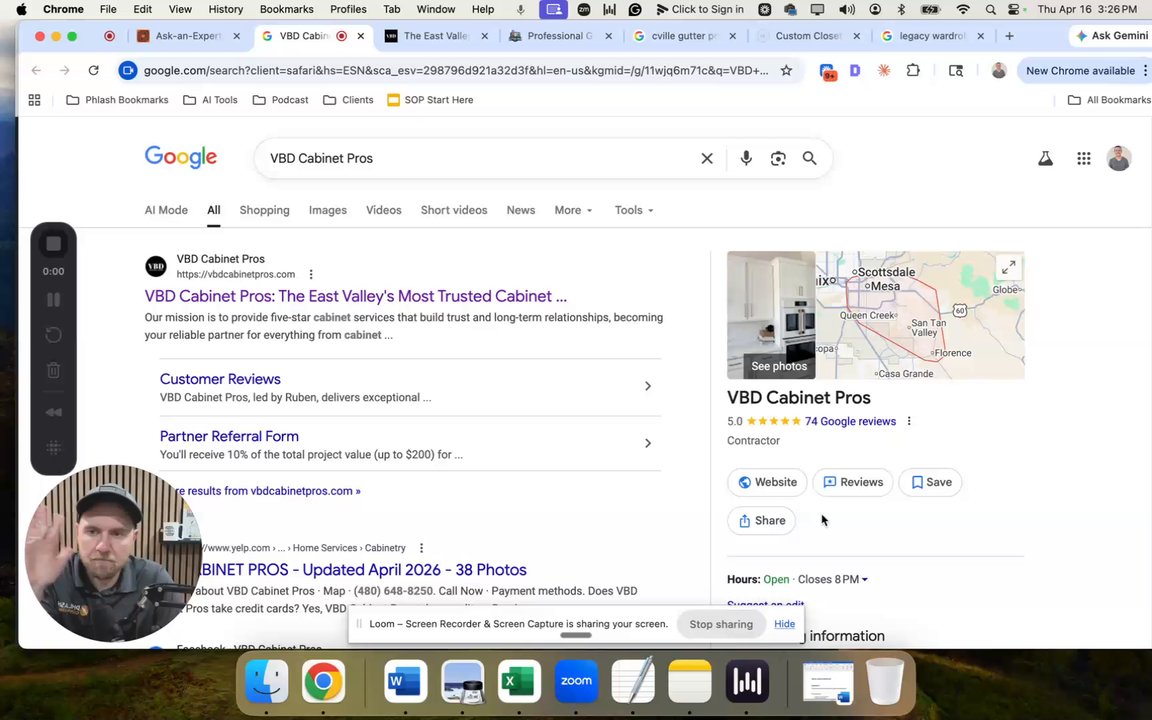Save the VBD Cabinet Pros business listing
Screen dimensions: 1152x720
pyautogui.click(x=931, y=482)
